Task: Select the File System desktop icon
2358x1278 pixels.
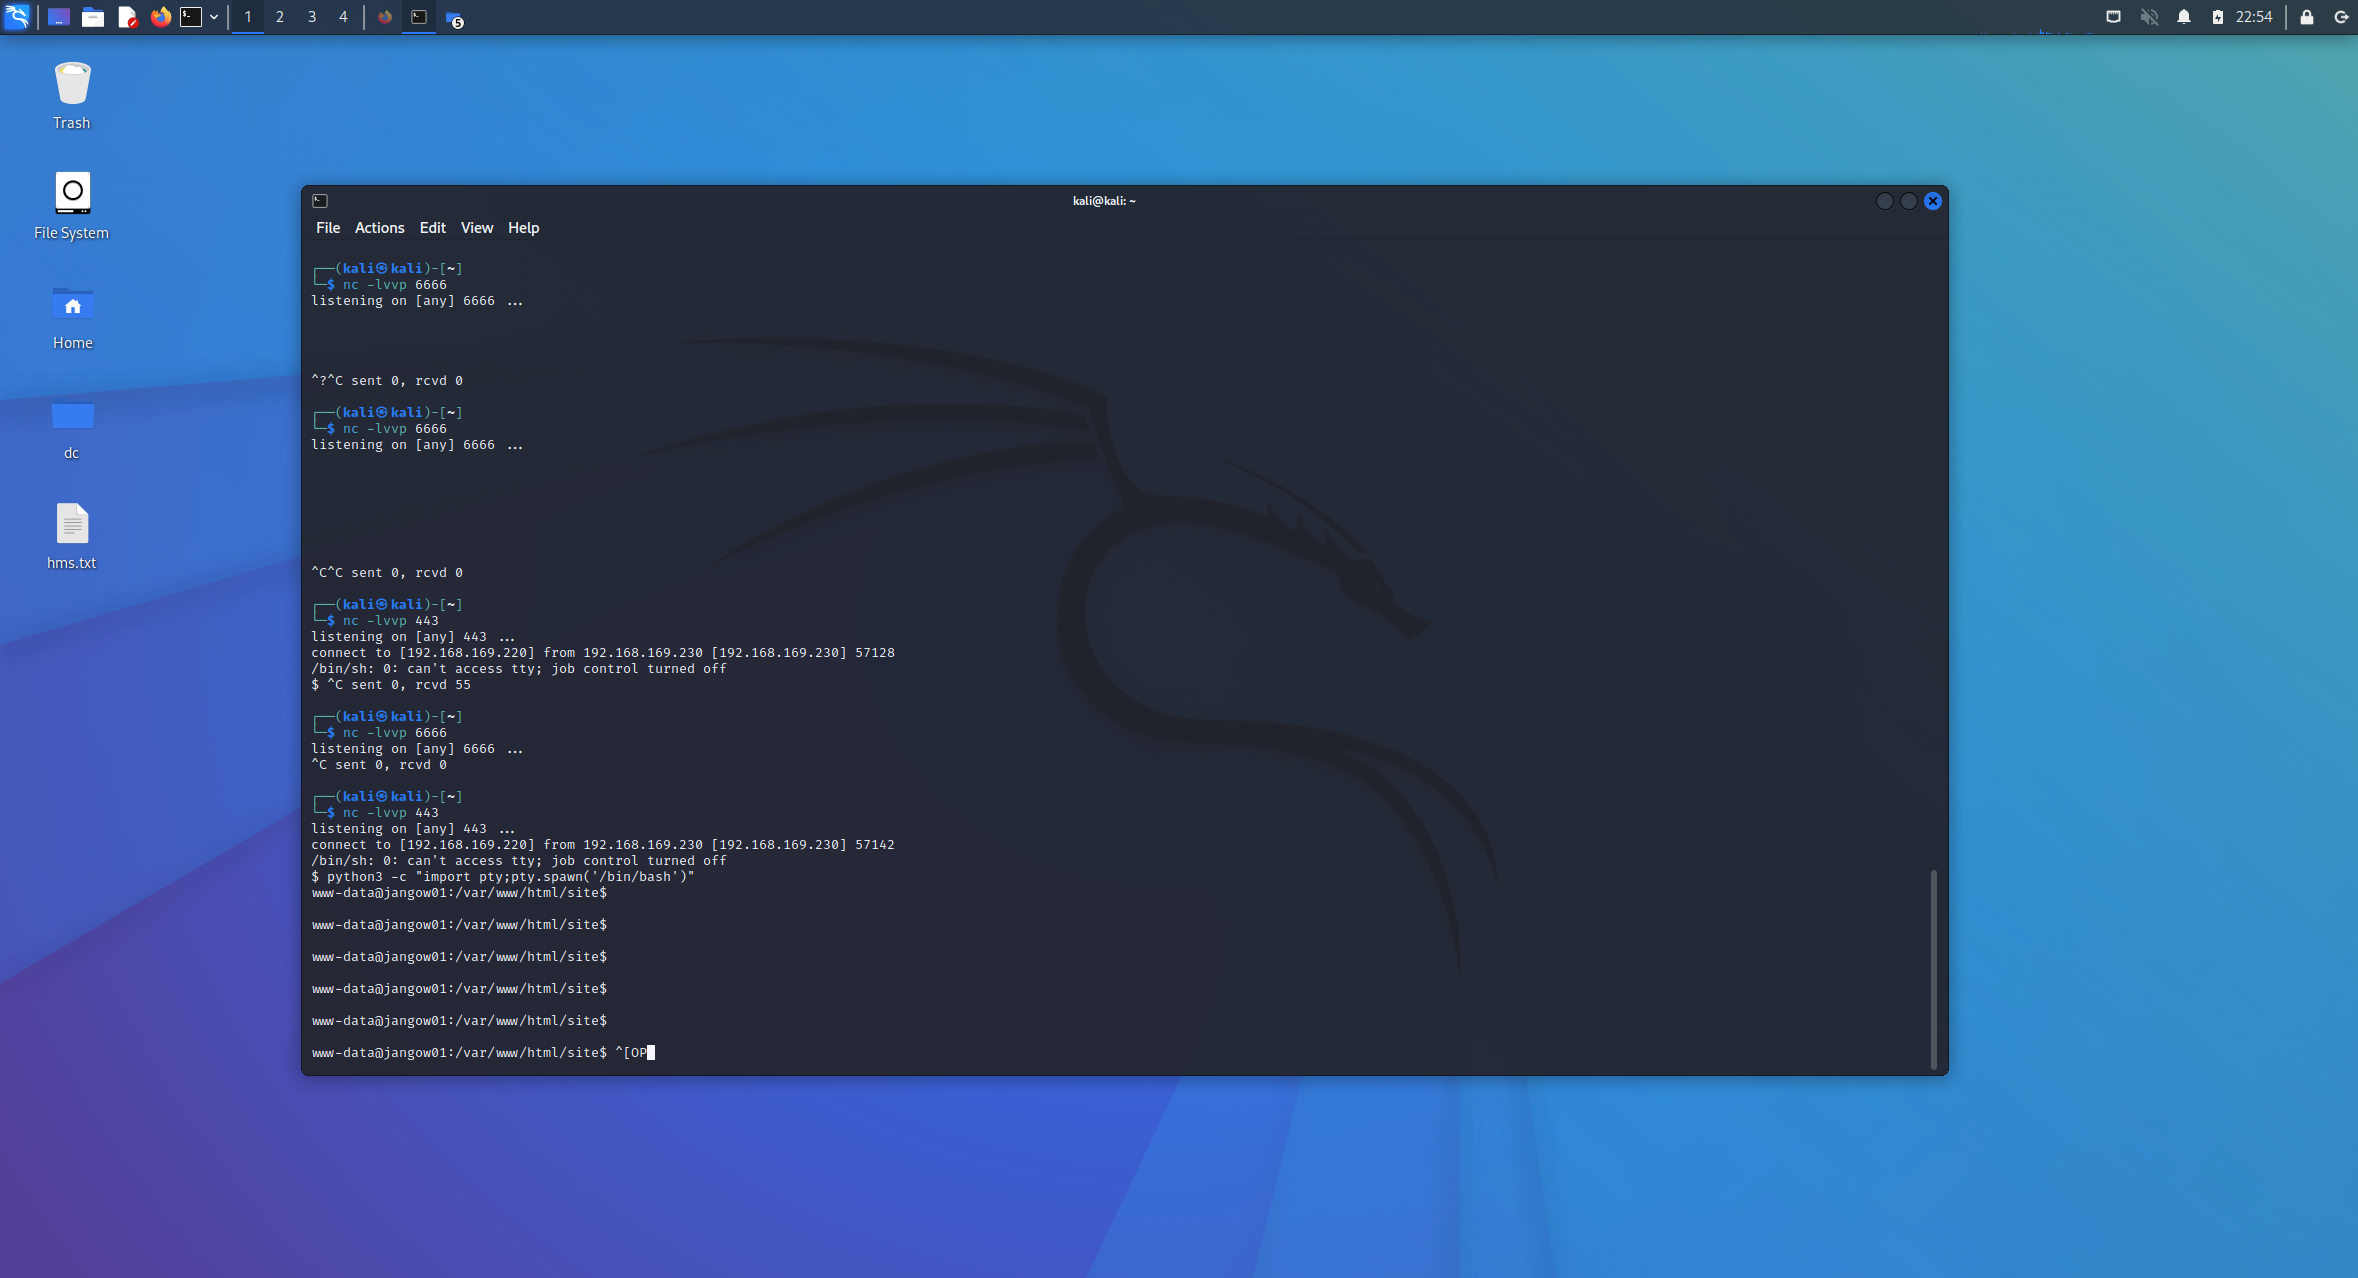Action: coord(72,206)
